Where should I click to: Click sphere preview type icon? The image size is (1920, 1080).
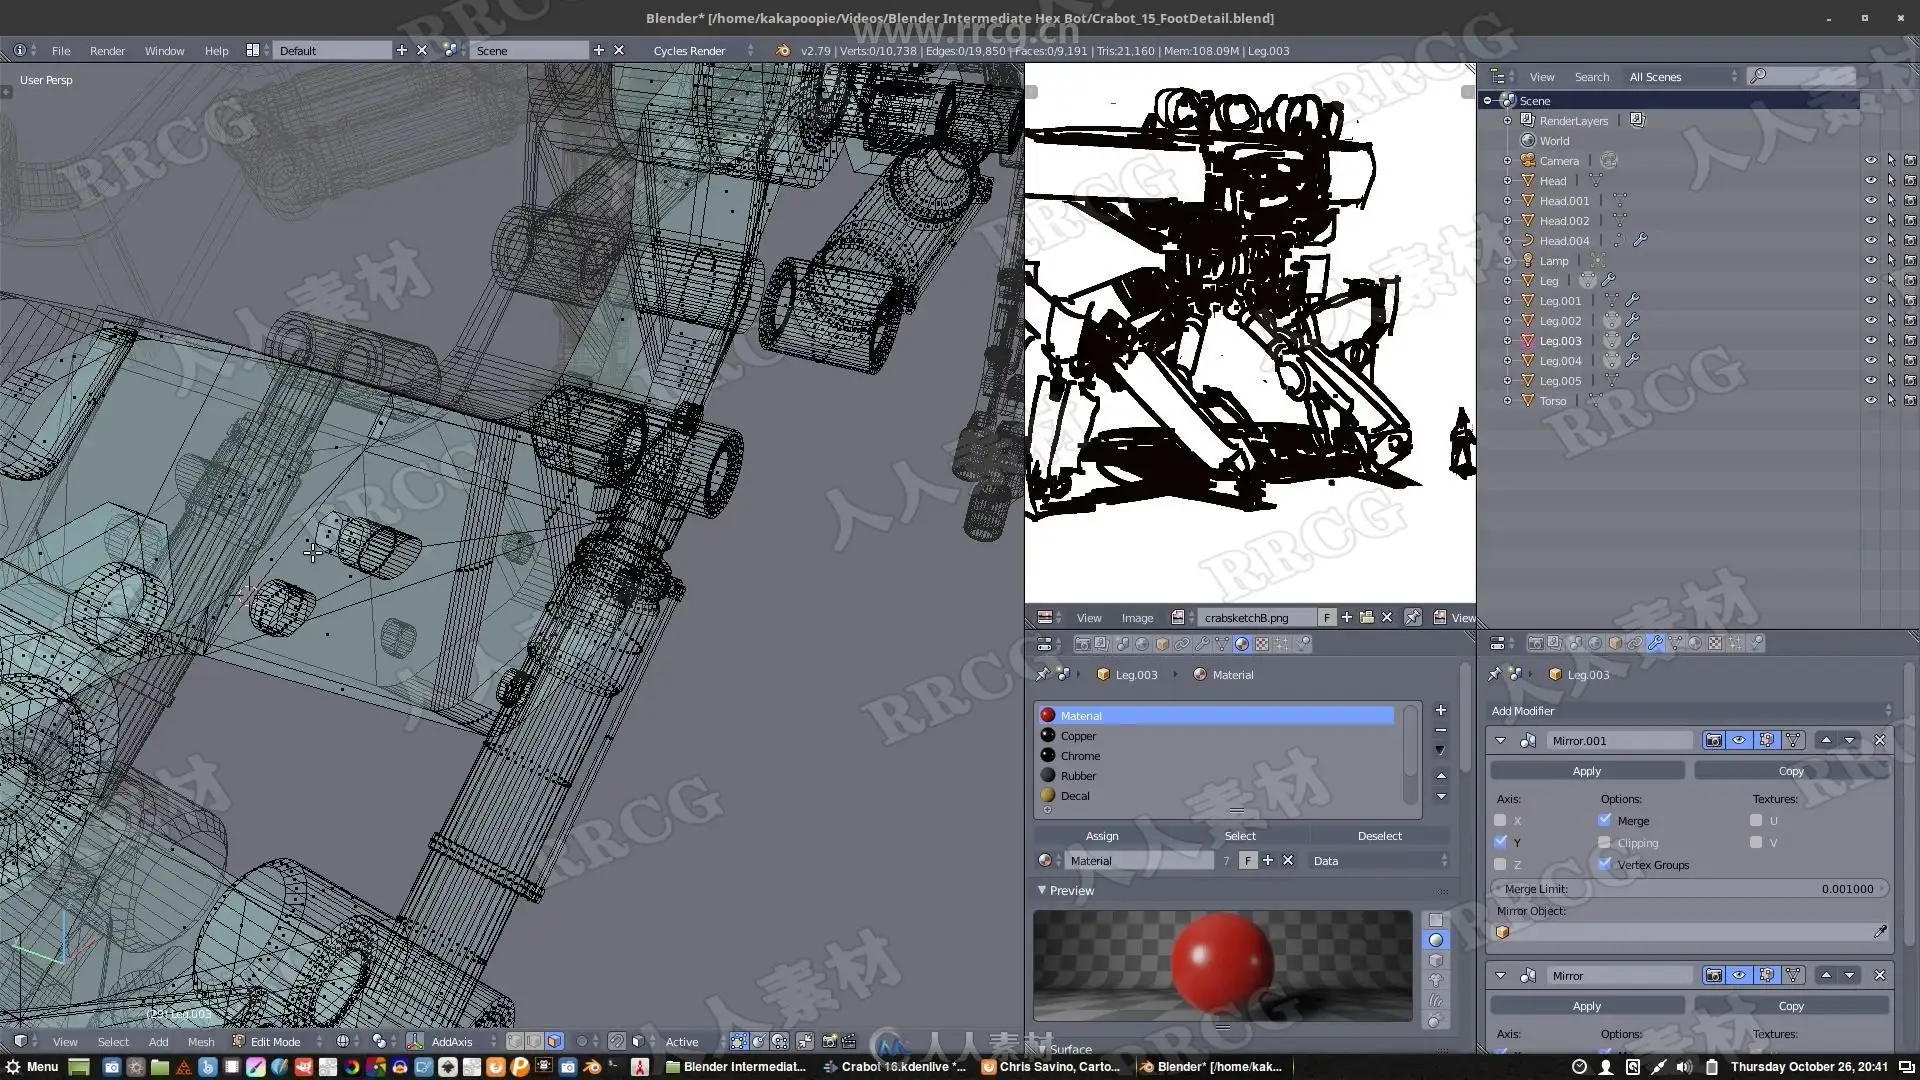click(1436, 940)
